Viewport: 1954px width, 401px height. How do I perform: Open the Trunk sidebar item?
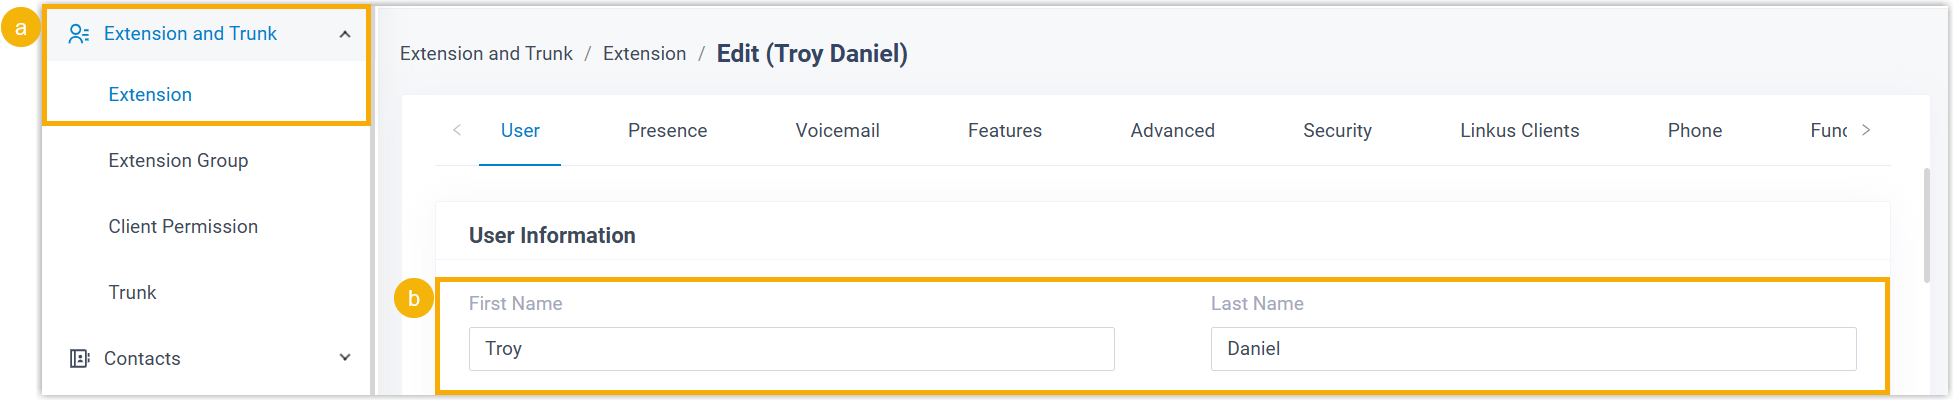132,293
